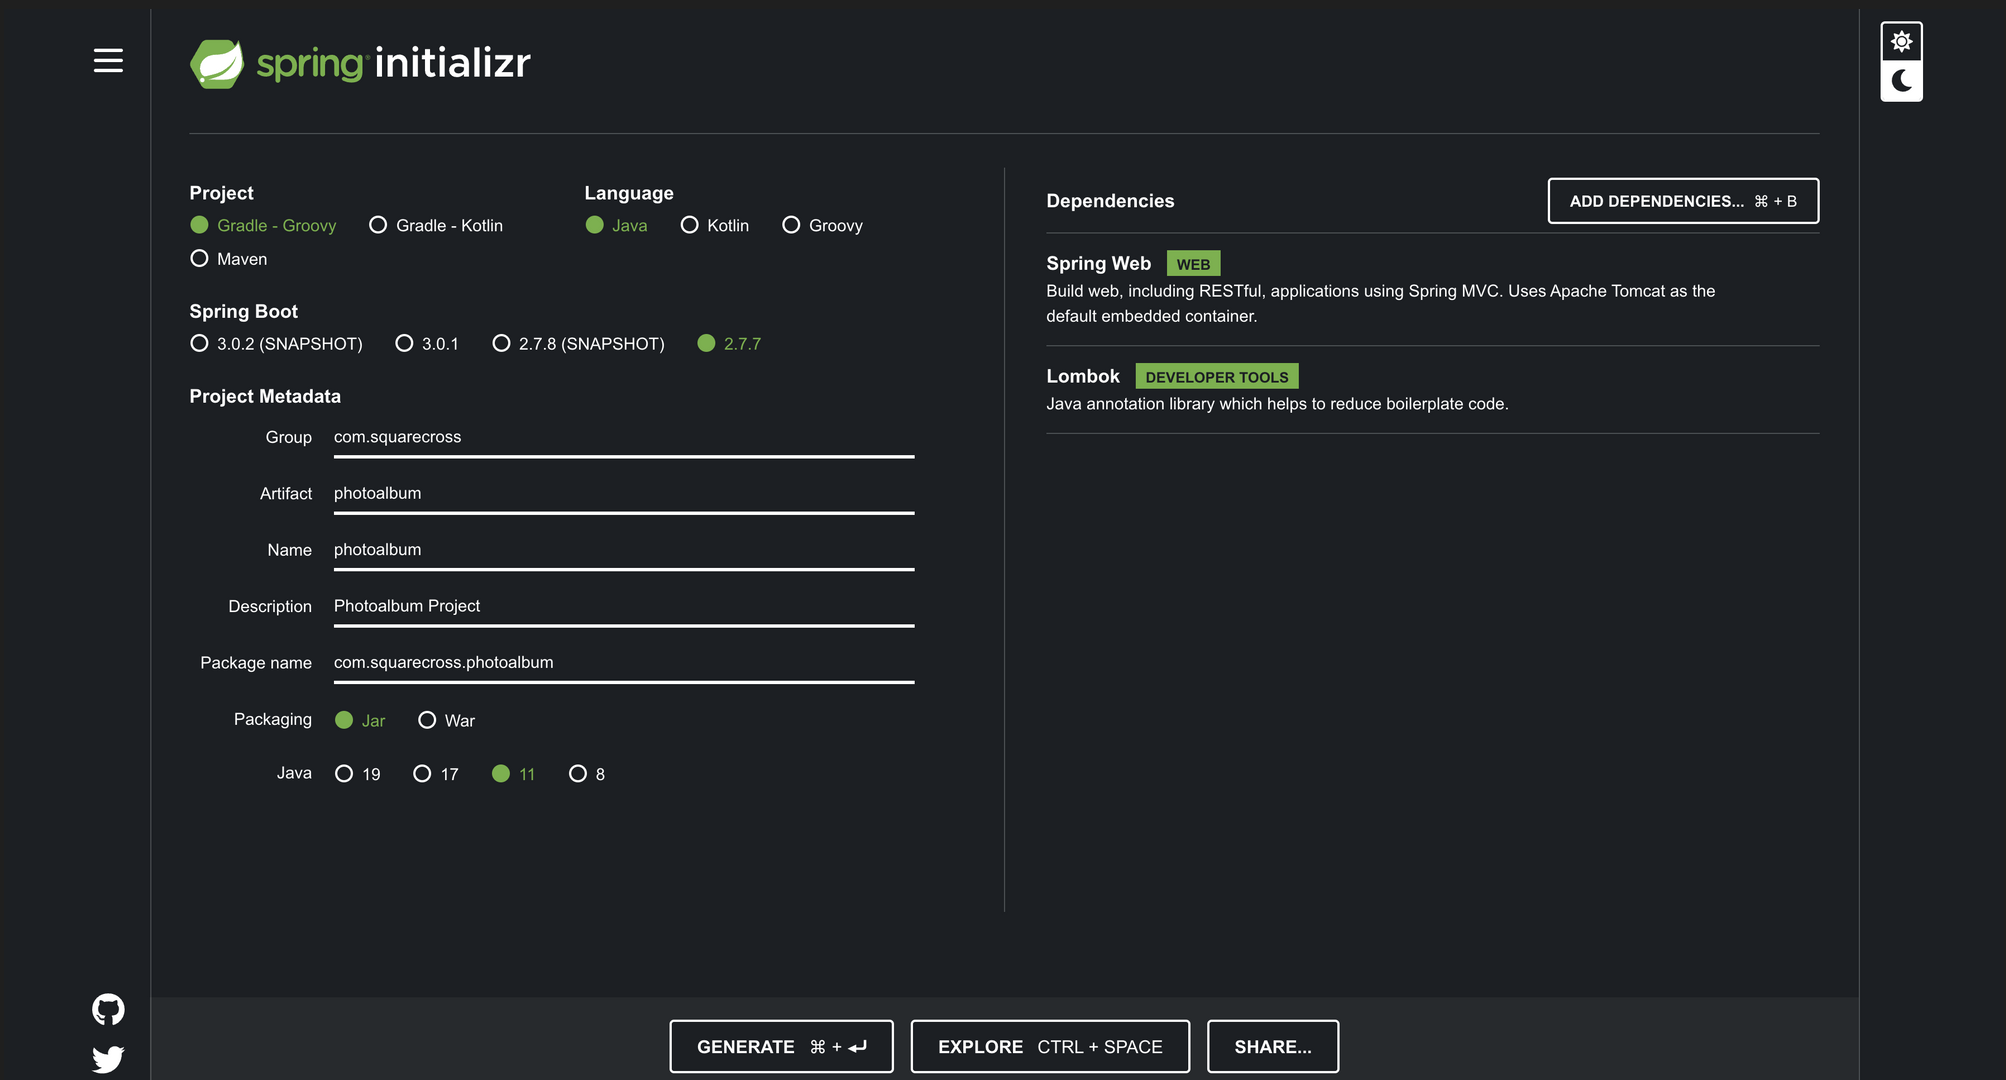Select Spring Boot 2.7.8 (SNAPSHOT)
This screenshot has height=1080, width=2006.
pos(578,344)
